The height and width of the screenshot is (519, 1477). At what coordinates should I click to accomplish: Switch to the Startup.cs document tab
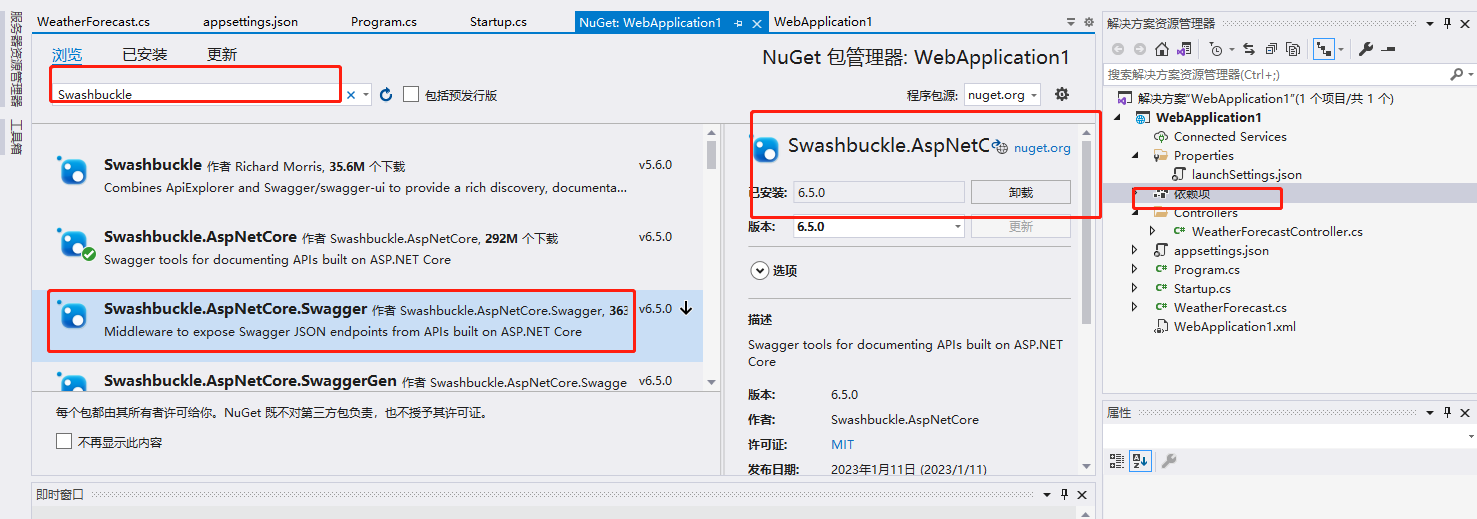498,21
